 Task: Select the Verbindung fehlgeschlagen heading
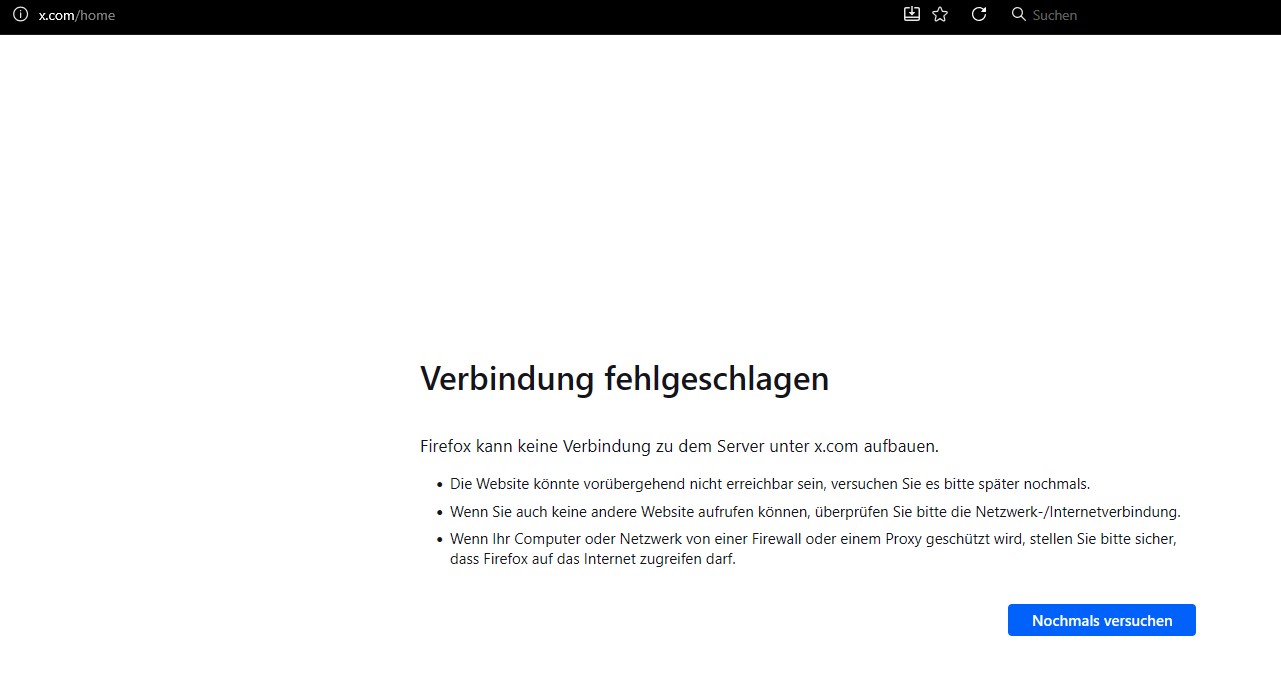coord(624,378)
